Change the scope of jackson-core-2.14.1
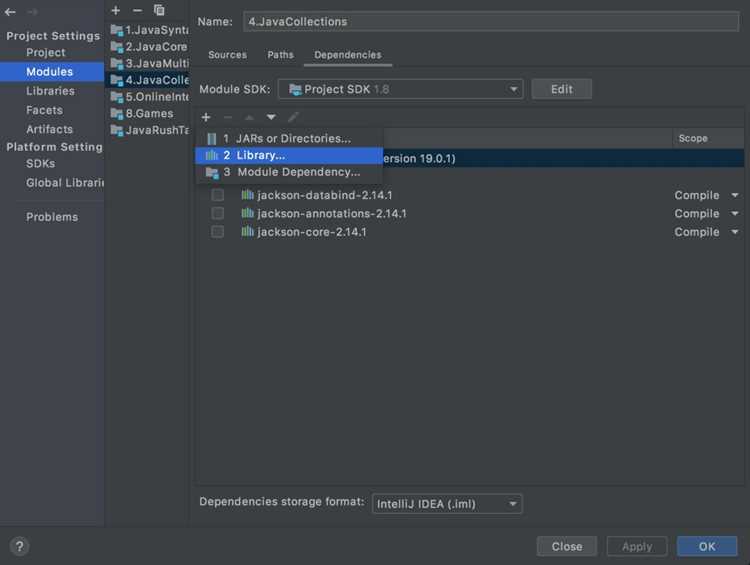 706,232
